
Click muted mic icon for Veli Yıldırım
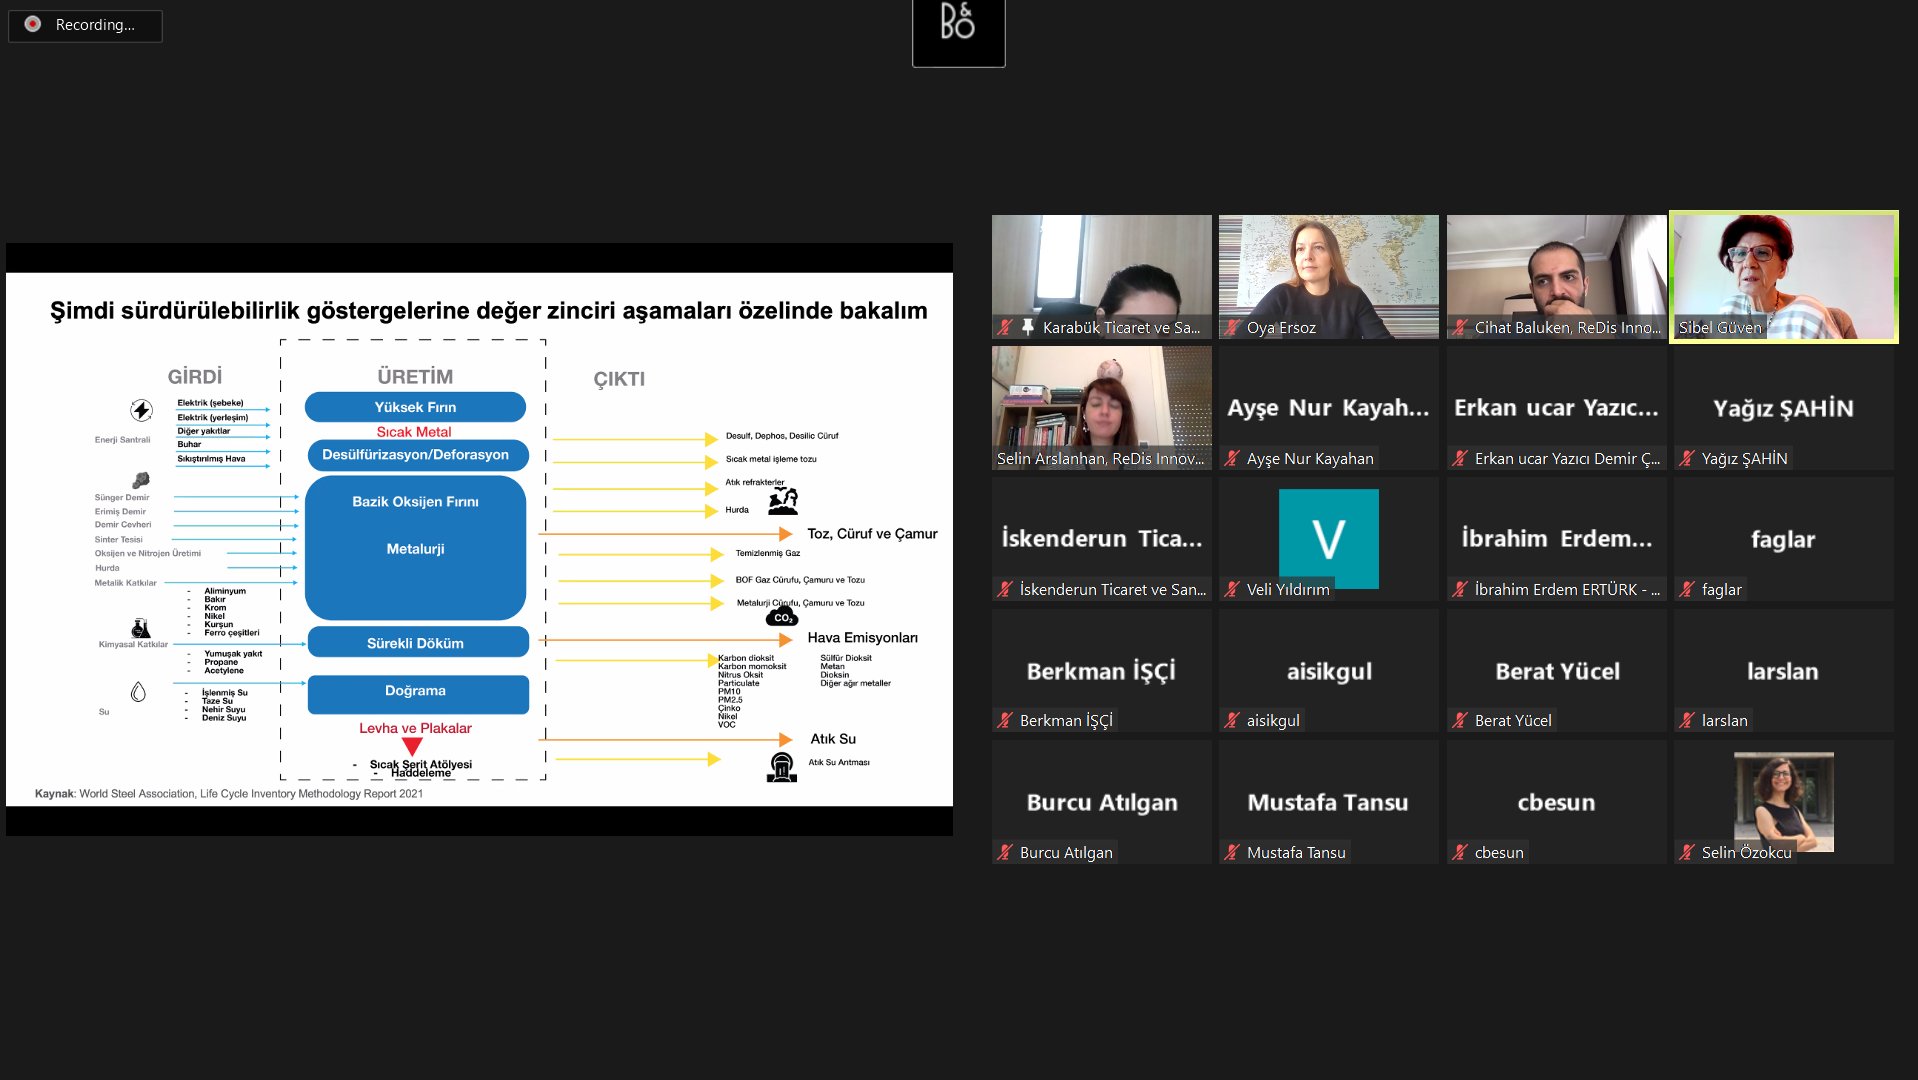coord(1233,589)
